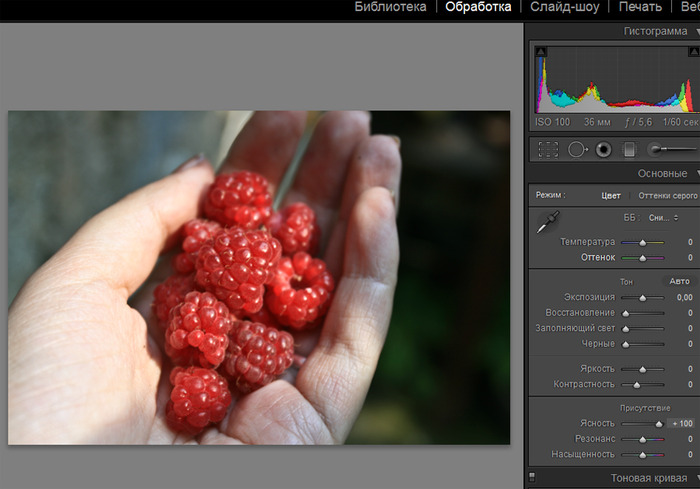Toggle highlight clipping indicator in histogram
Viewport: 700px width, 489px height.
point(694,52)
